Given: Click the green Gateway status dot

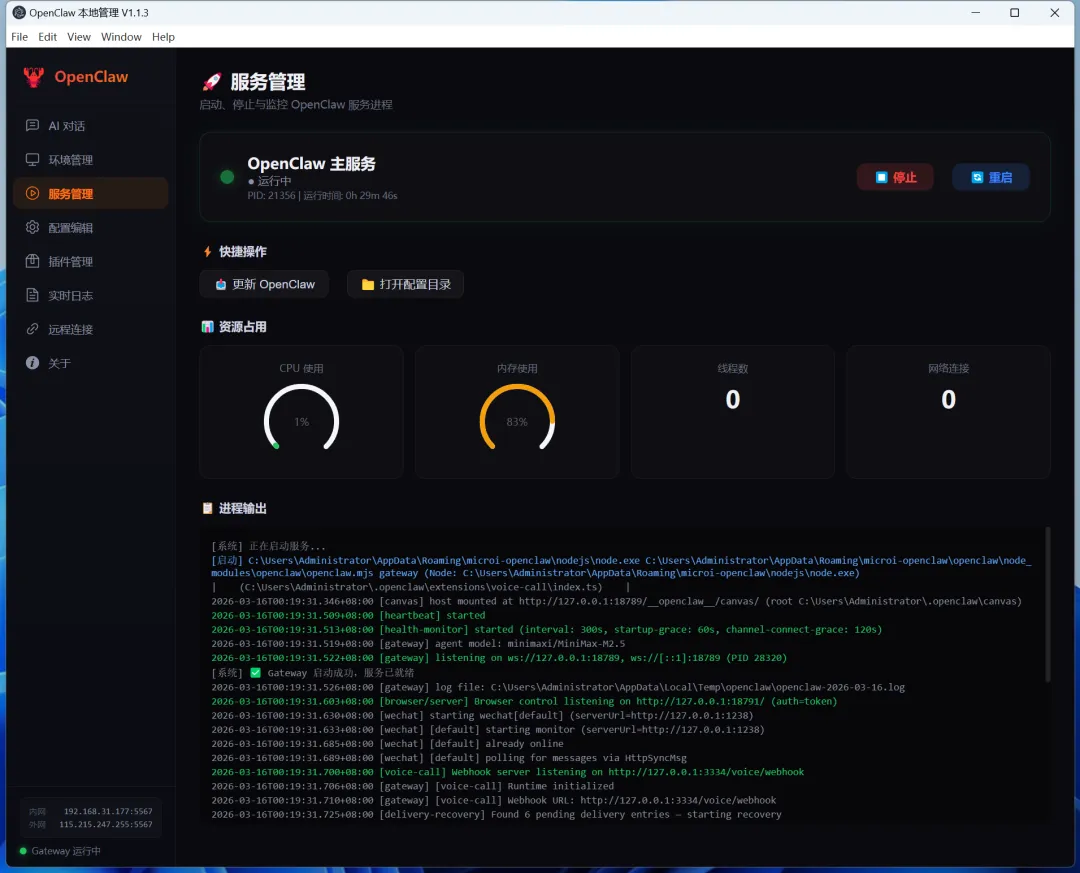Looking at the screenshot, I should point(23,851).
